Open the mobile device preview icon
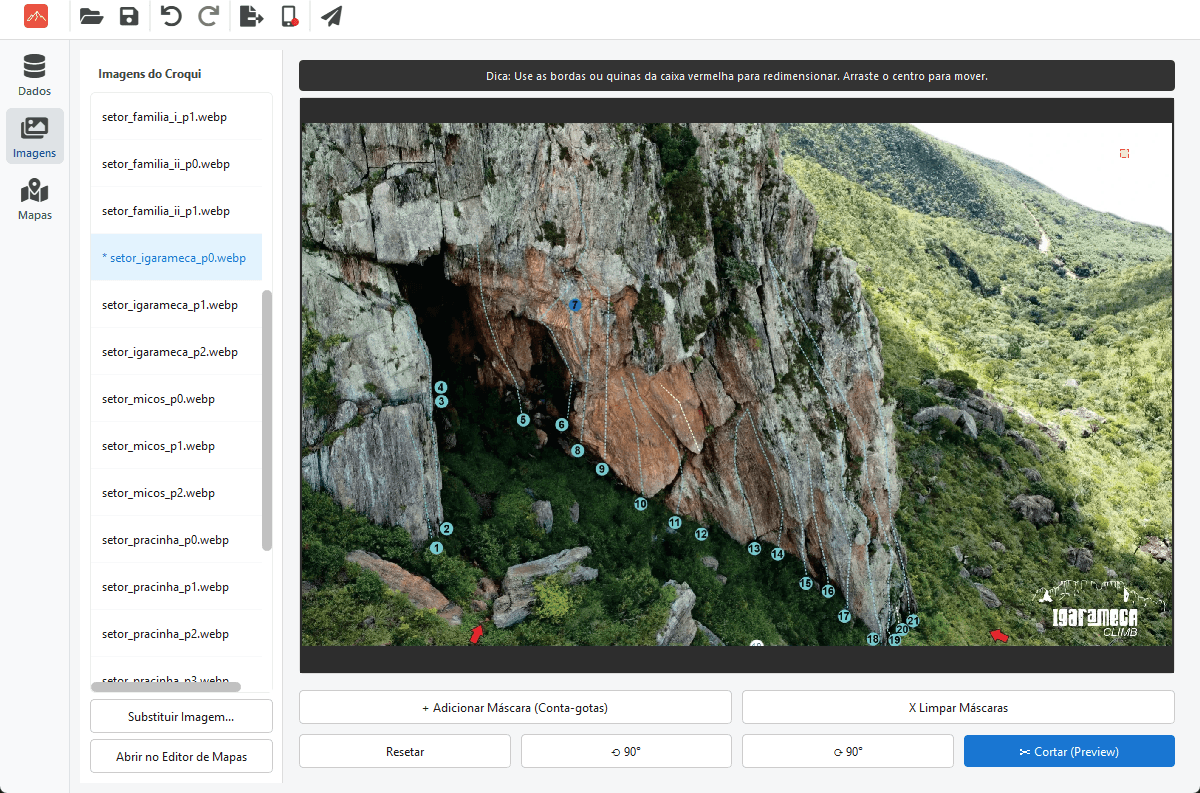The width and height of the screenshot is (1200, 793). click(x=289, y=16)
